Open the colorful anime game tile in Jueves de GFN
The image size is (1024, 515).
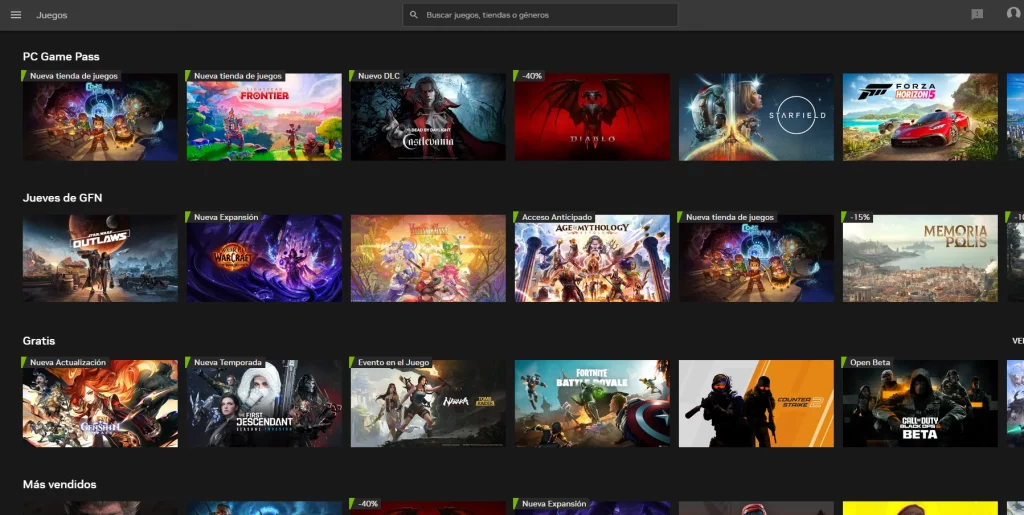pos(428,258)
